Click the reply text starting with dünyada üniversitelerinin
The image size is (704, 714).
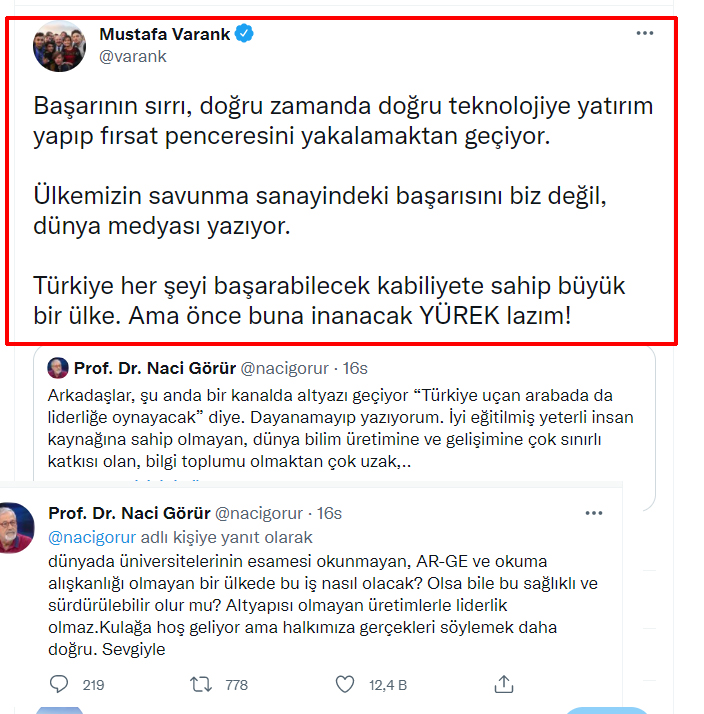coord(323,605)
